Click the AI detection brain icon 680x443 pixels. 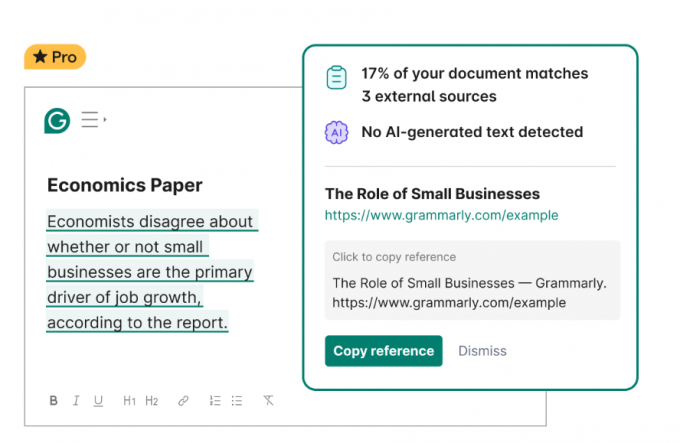[x=336, y=132]
